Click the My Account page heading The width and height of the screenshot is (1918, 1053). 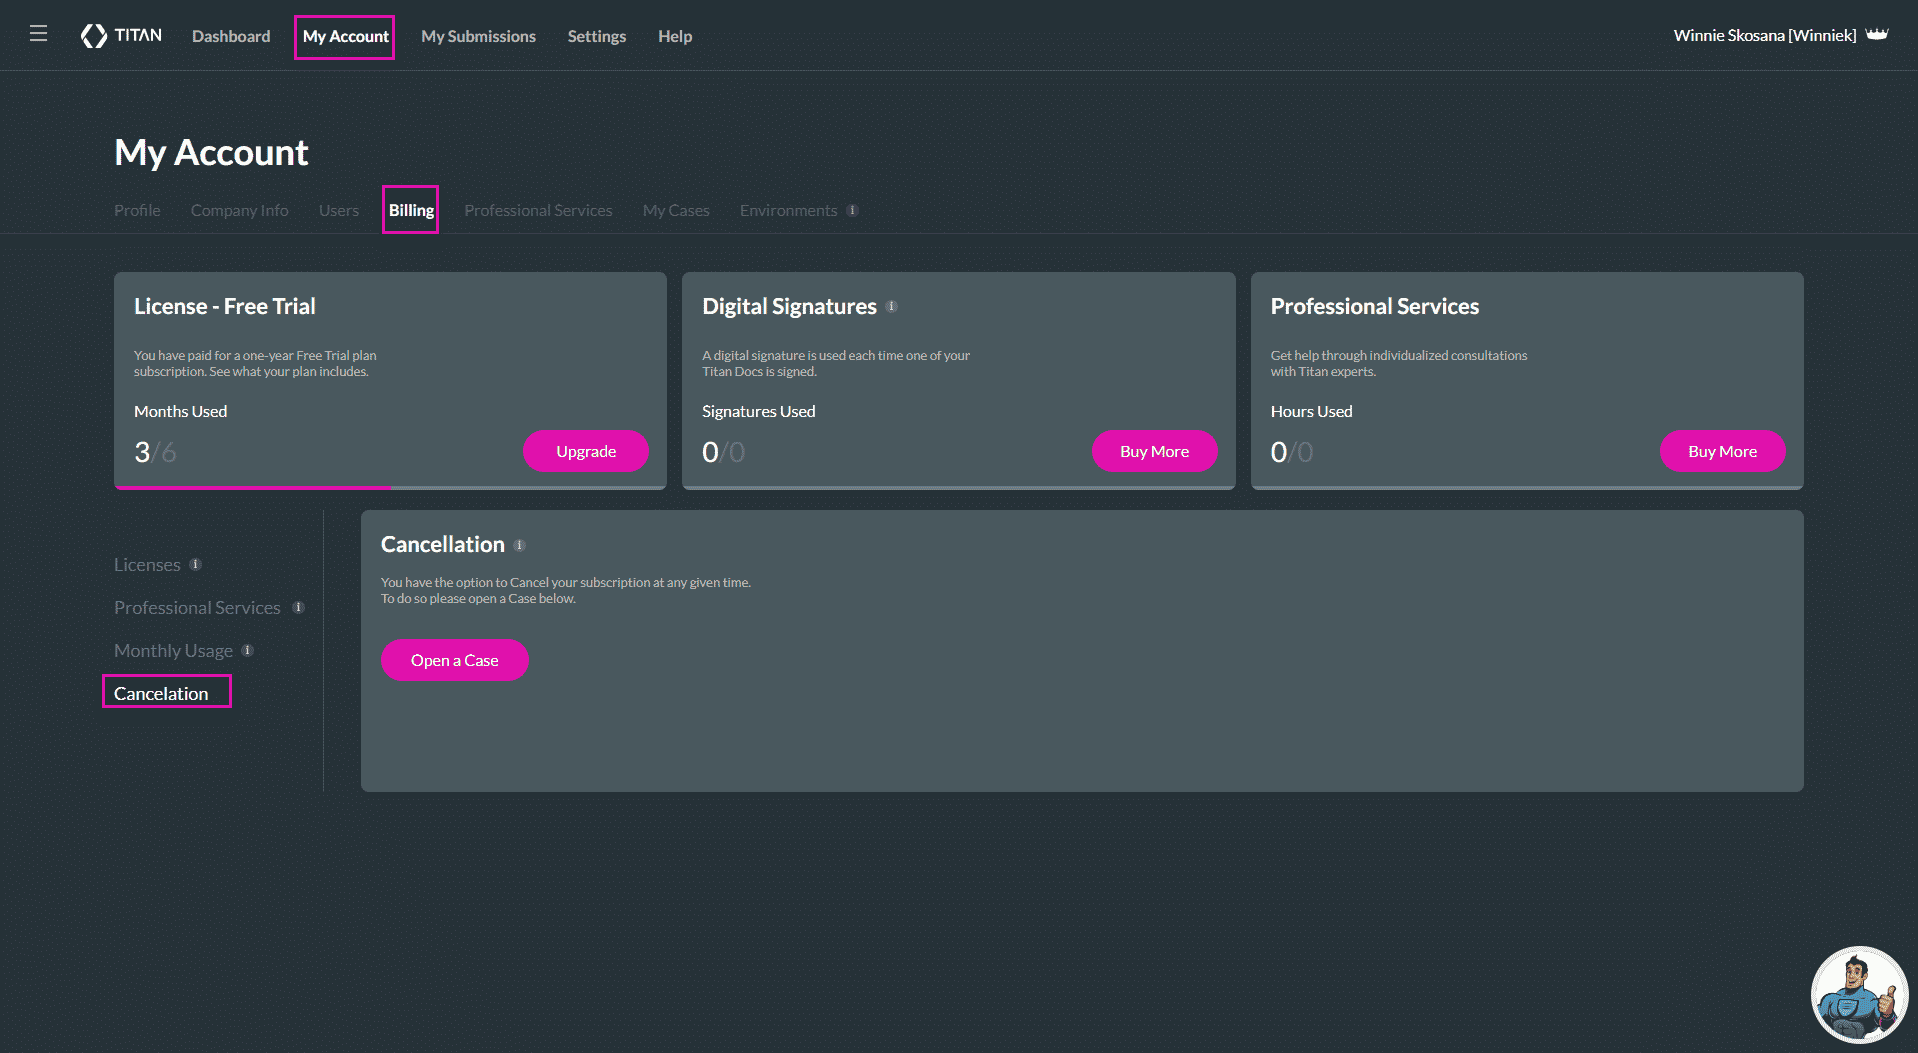point(211,152)
